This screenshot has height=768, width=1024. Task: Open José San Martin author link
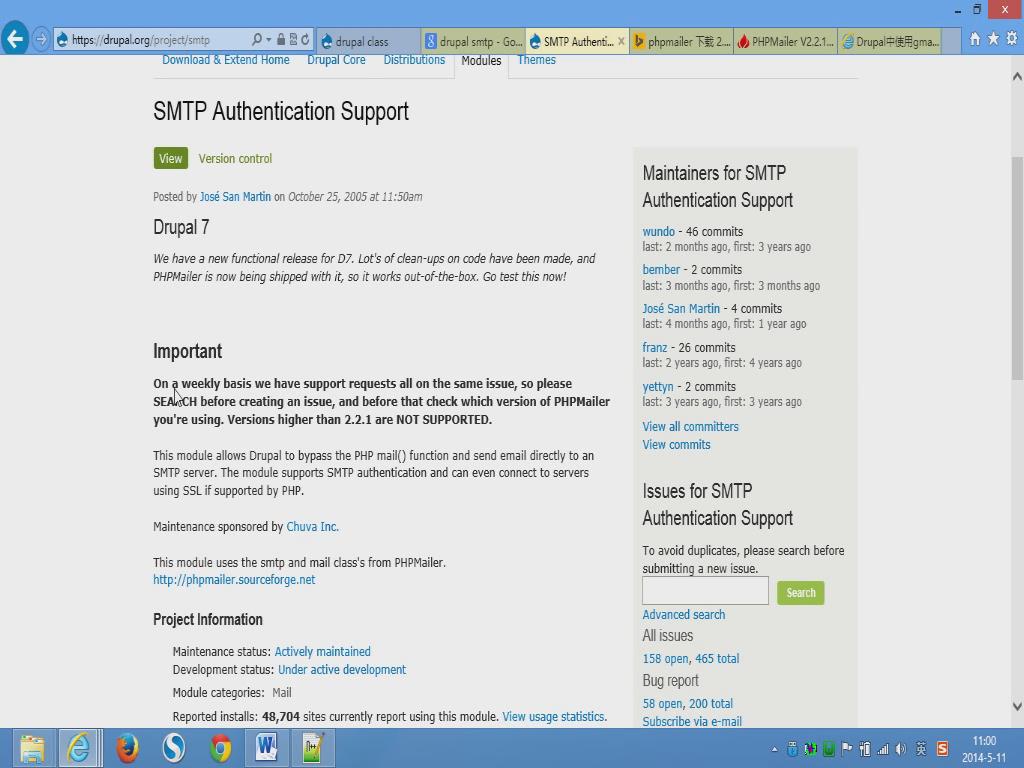click(235, 197)
